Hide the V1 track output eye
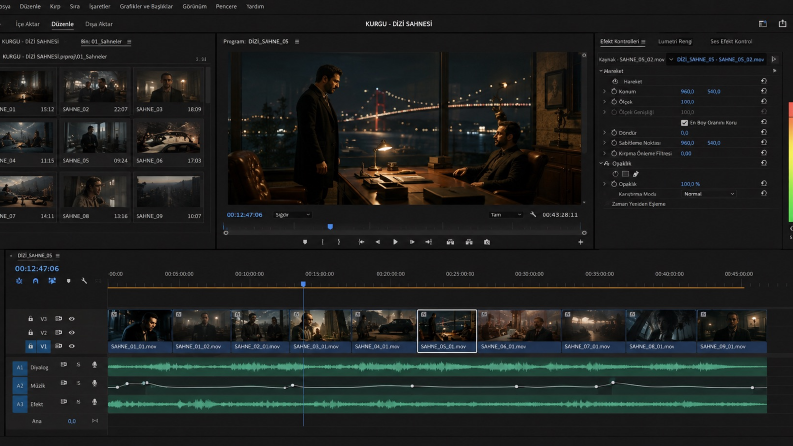The width and height of the screenshot is (793, 446). (x=72, y=346)
